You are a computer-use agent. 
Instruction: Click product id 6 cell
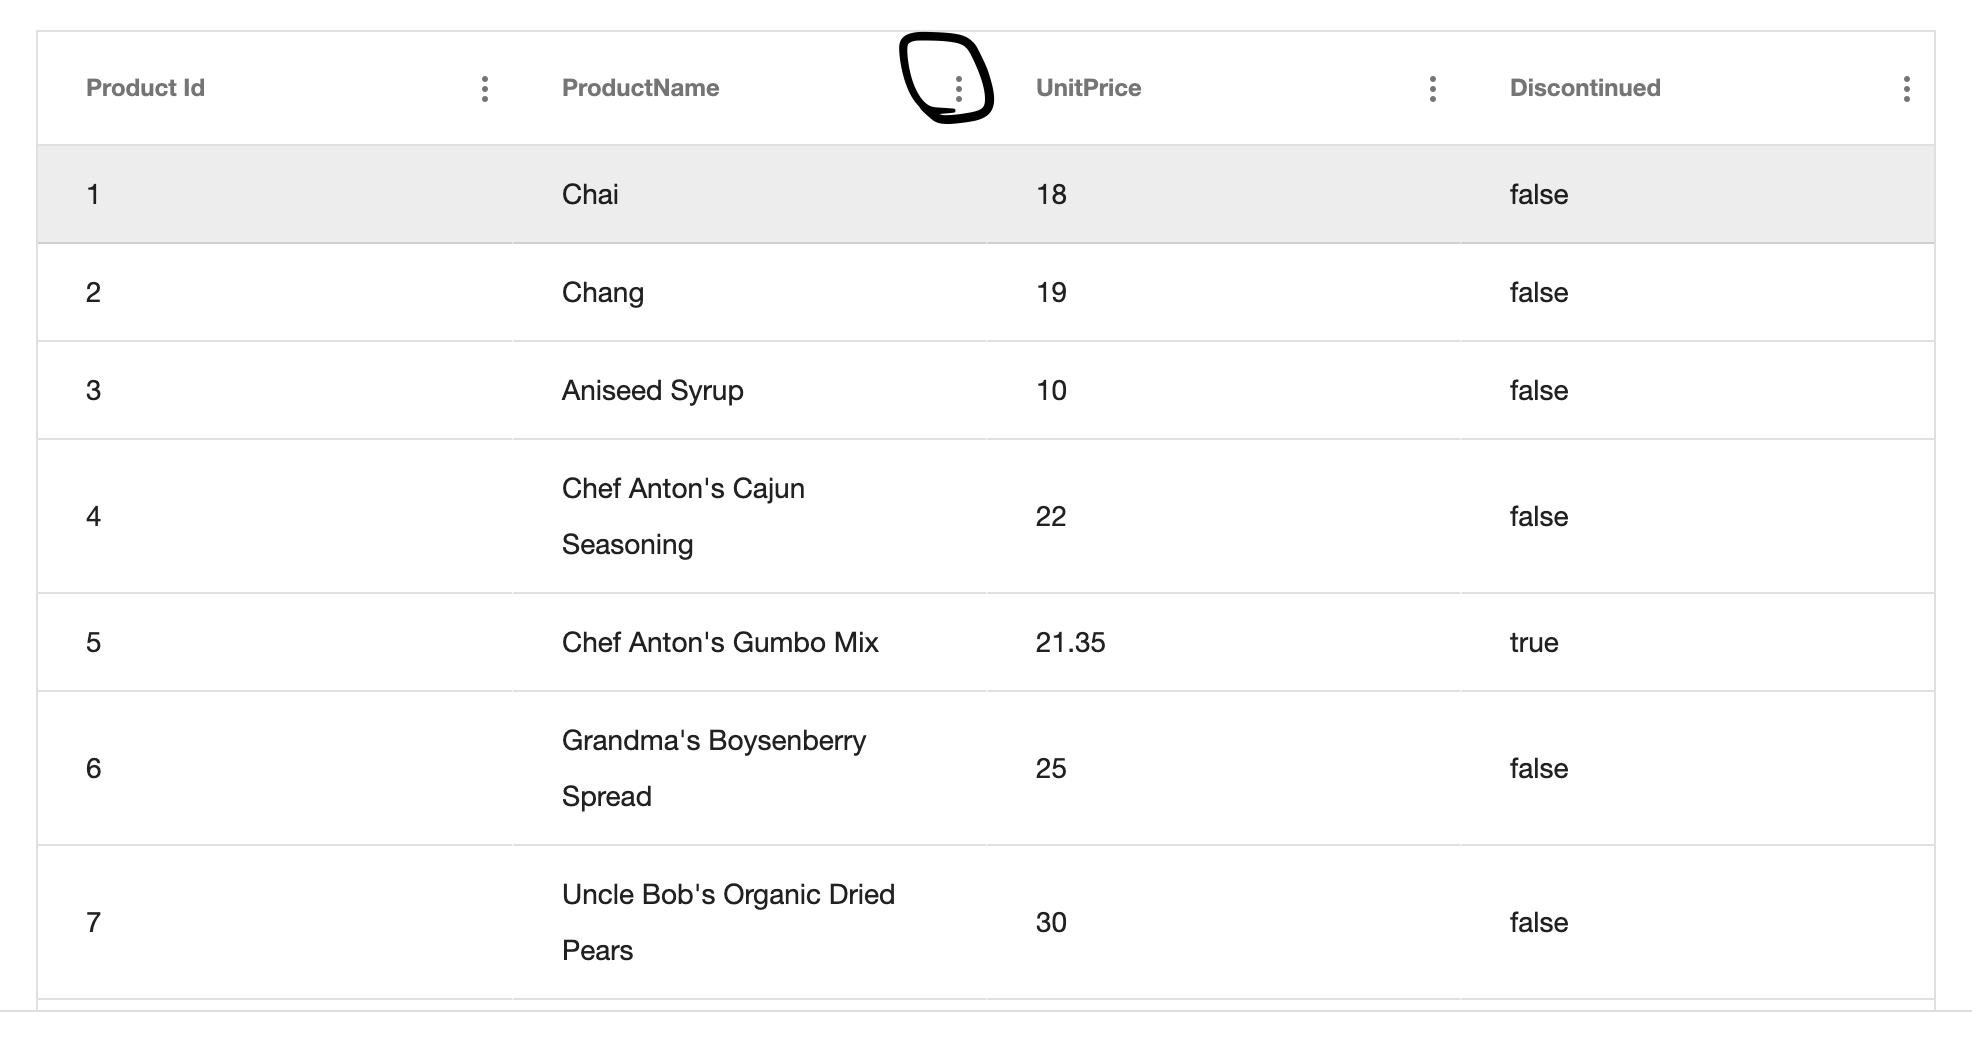click(94, 768)
